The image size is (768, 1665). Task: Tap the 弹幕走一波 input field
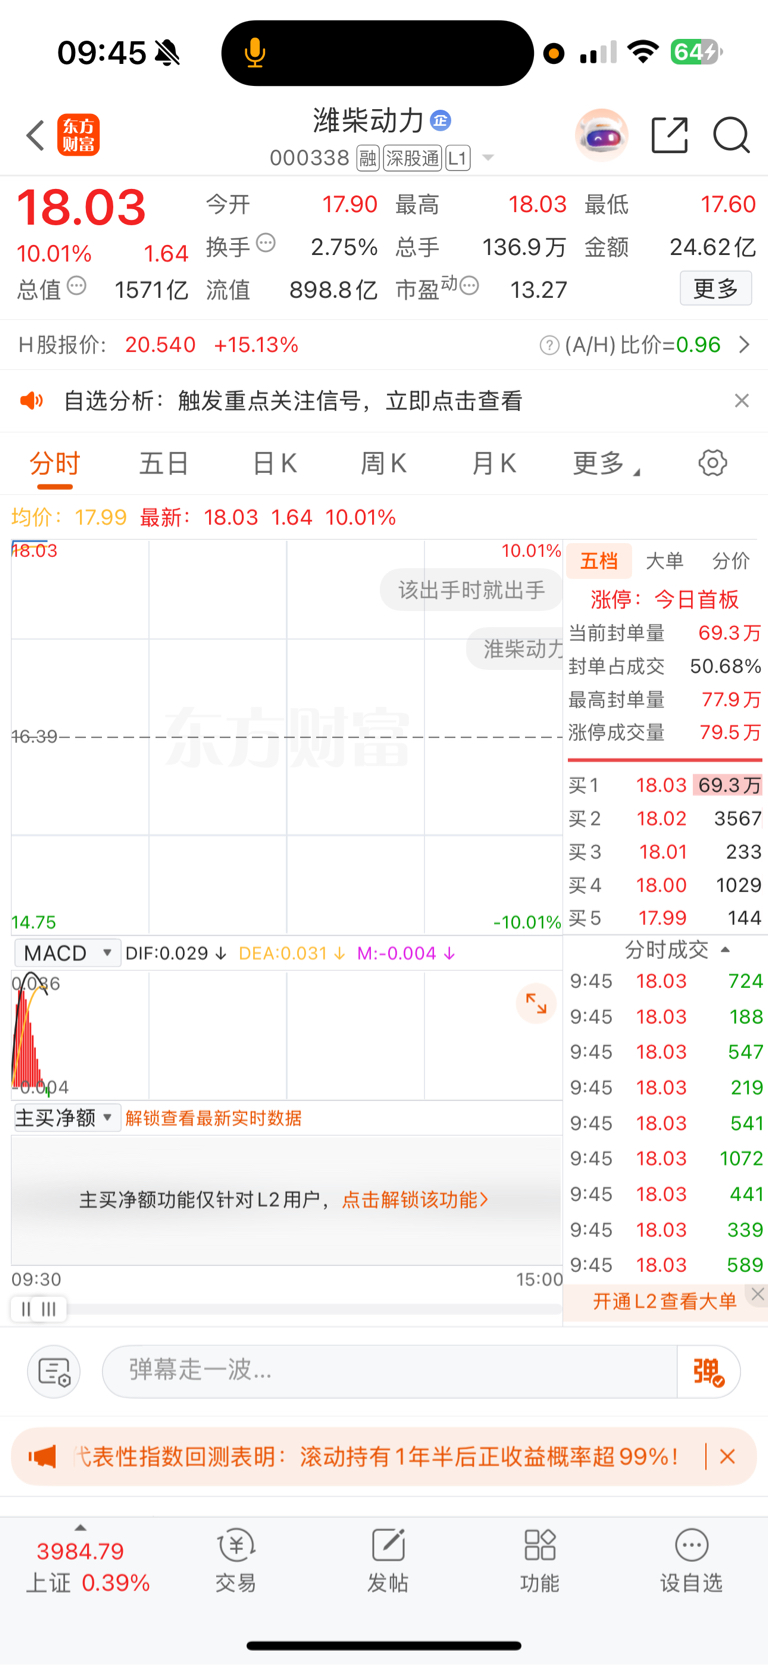pyautogui.click(x=390, y=1370)
